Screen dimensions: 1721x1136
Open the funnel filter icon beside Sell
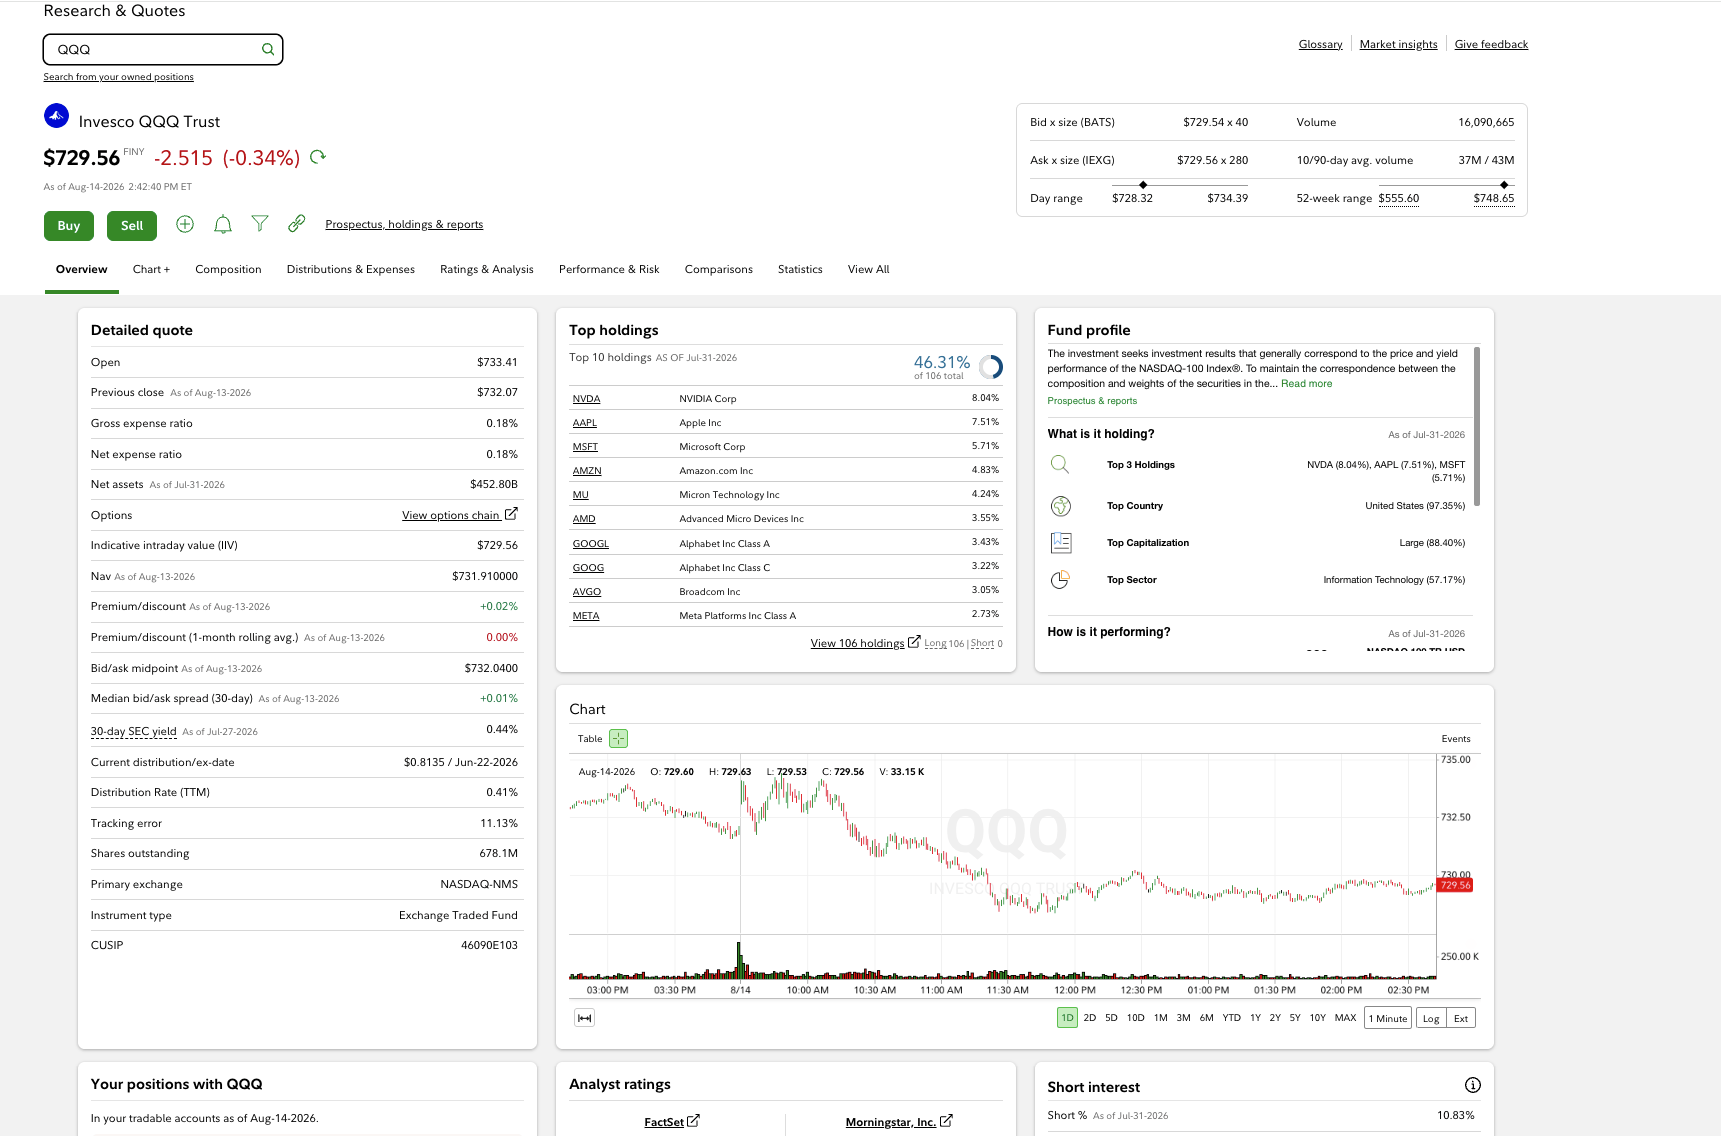260,224
